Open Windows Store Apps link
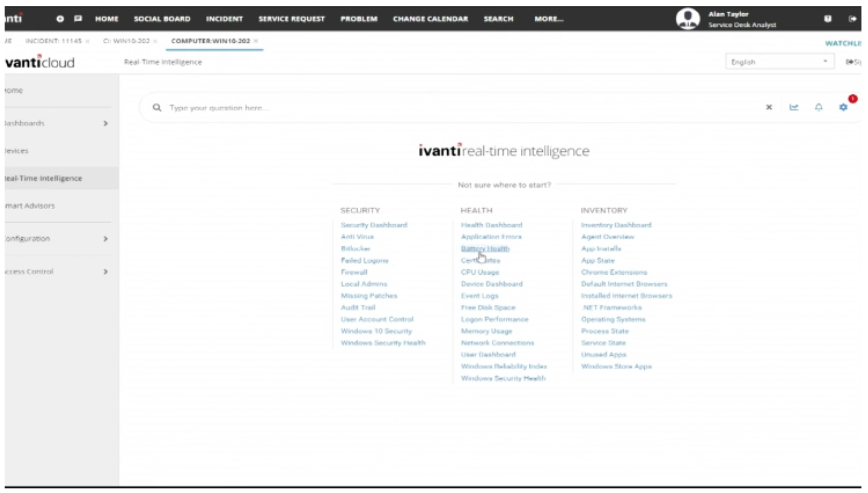Image resolution: width=868 pixels, height=493 pixels. pyautogui.click(x=617, y=366)
